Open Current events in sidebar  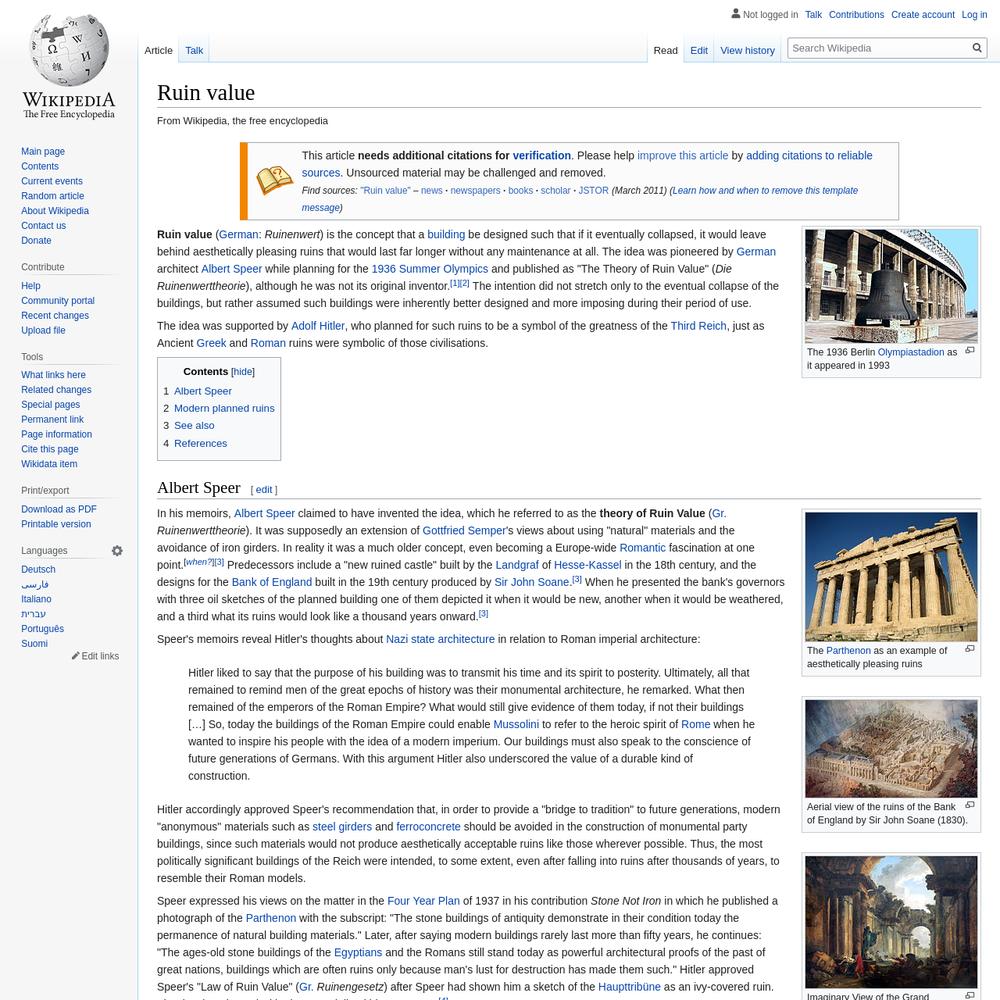pos(52,181)
